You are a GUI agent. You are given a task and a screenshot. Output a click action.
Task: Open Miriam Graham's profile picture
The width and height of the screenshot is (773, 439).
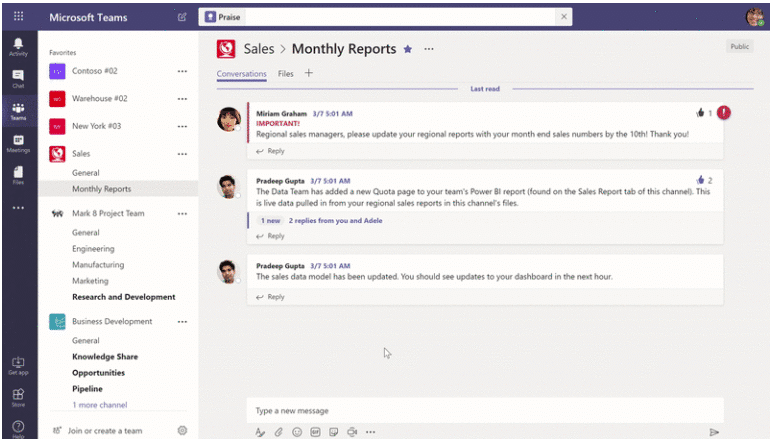[229, 119]
